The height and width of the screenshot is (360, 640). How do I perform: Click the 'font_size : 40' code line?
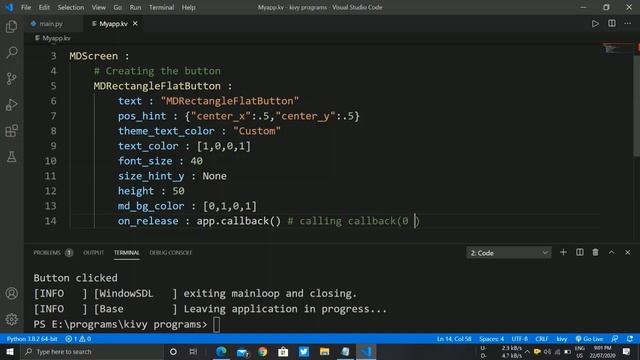pyautogui.click(x=160, y=161)
